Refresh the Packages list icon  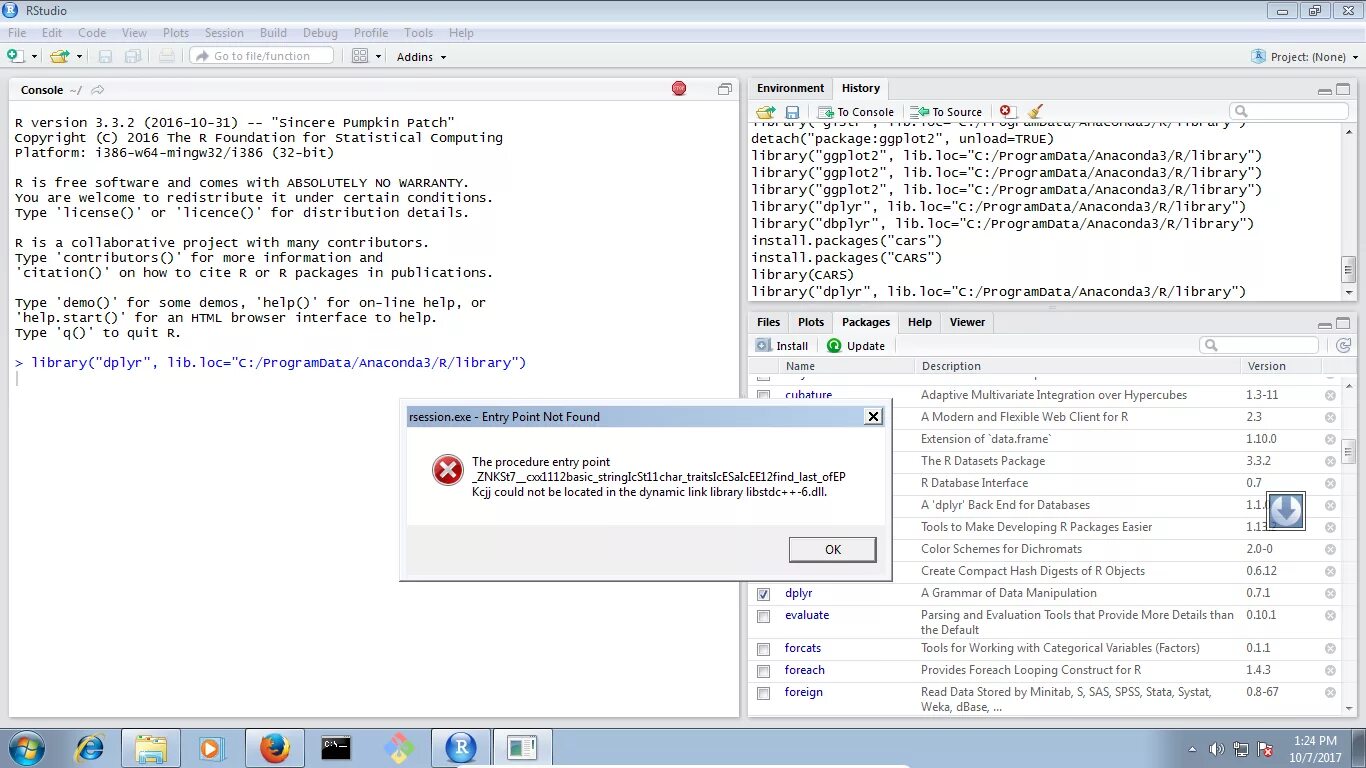click(1343, 345)
